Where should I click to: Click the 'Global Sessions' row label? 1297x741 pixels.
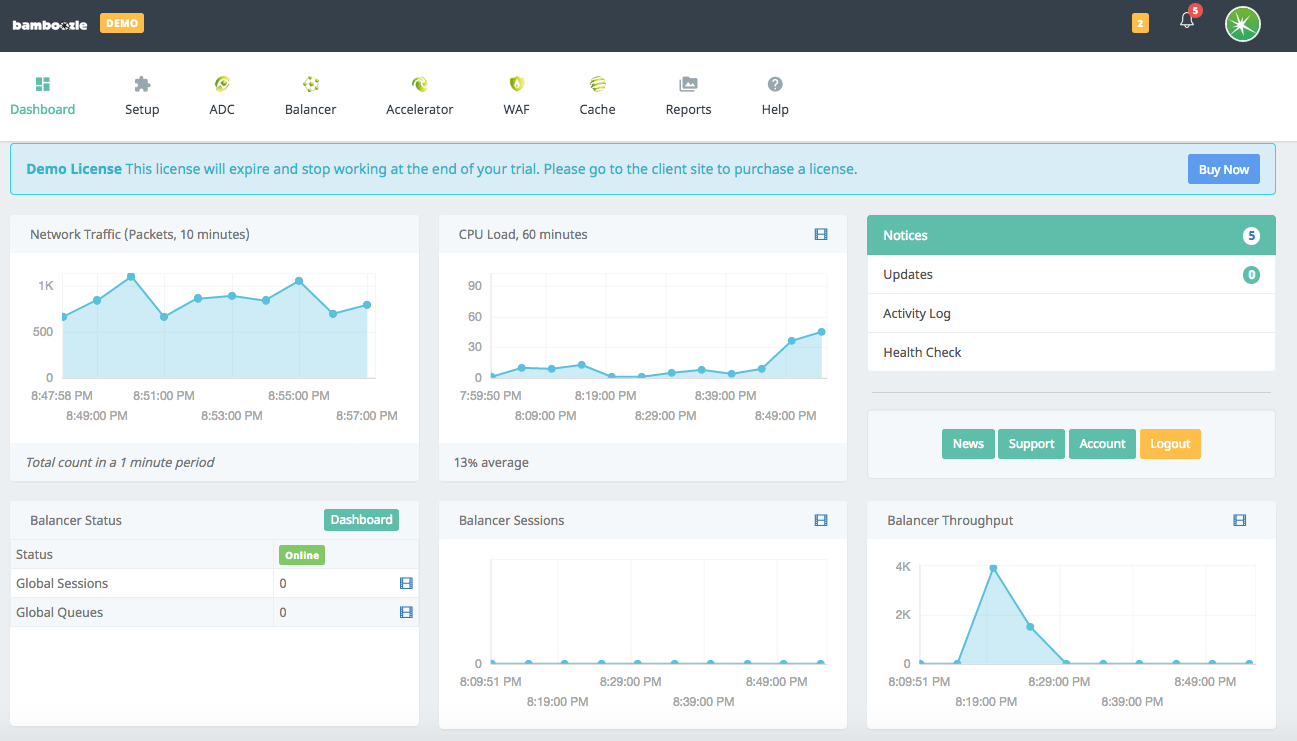point(62,583)
